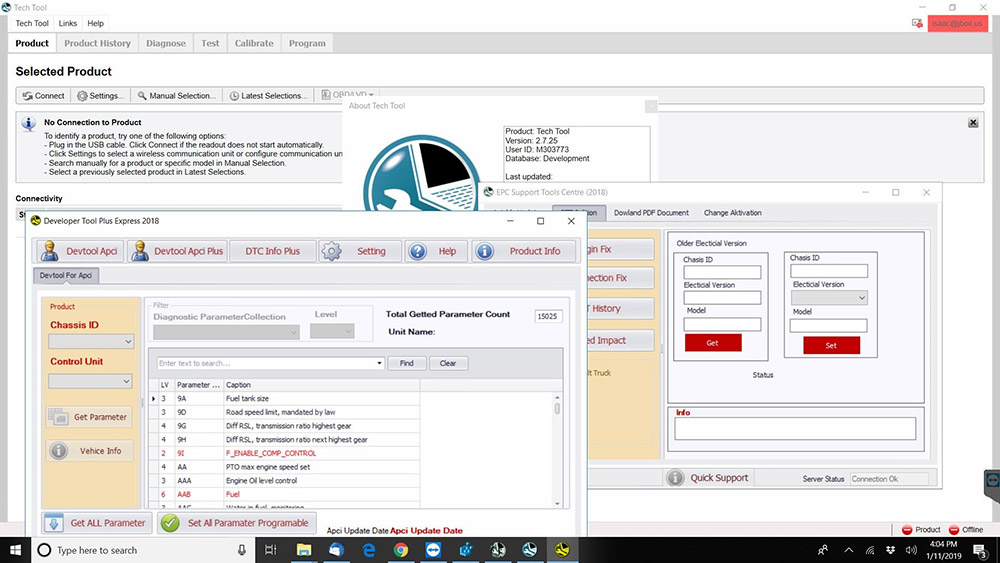Viewport: 1000px width, 563px height.
Task: Click the Find button
Action: pyautogui.click(x=406, y=363)
